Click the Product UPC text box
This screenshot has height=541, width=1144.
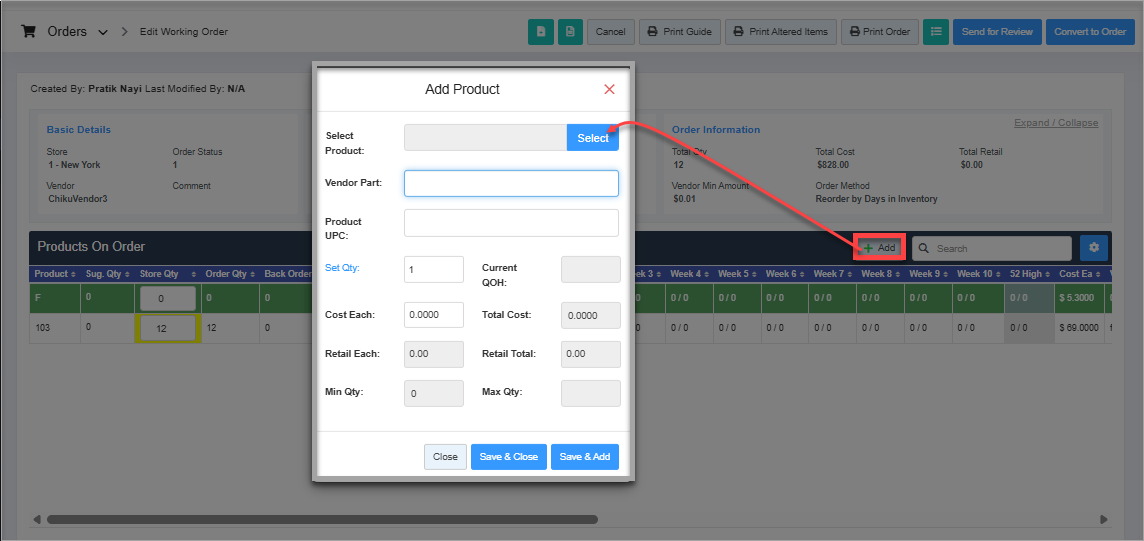(x=511, y=222)
